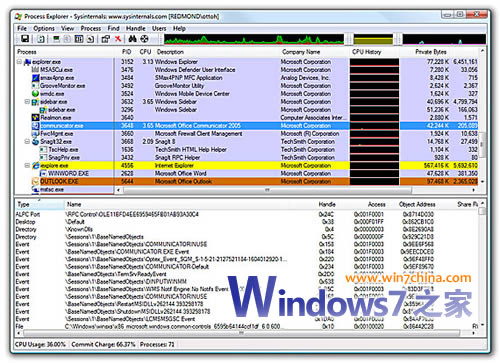
Task: Click the Realmon.exe process icon
Action: pos(36,118)
